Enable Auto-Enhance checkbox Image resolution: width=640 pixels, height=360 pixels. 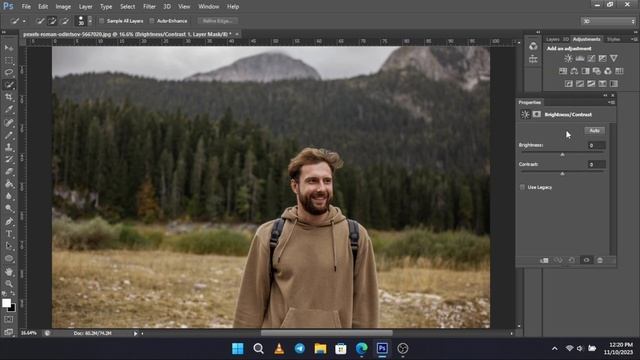(152, 21)
